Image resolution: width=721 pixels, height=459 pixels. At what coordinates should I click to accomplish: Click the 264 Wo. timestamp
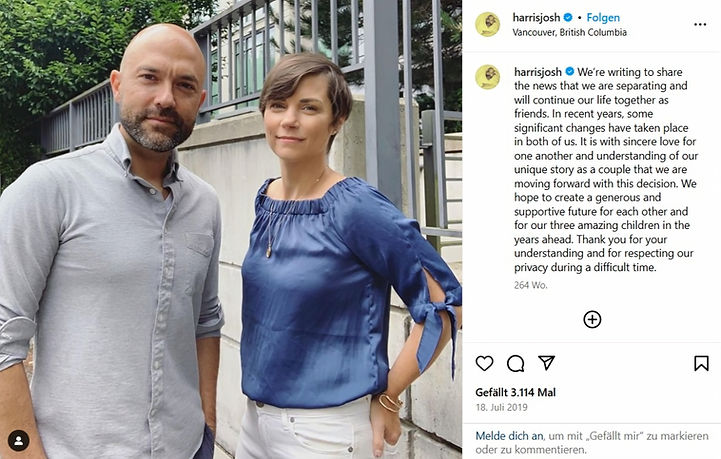point(531,285)
